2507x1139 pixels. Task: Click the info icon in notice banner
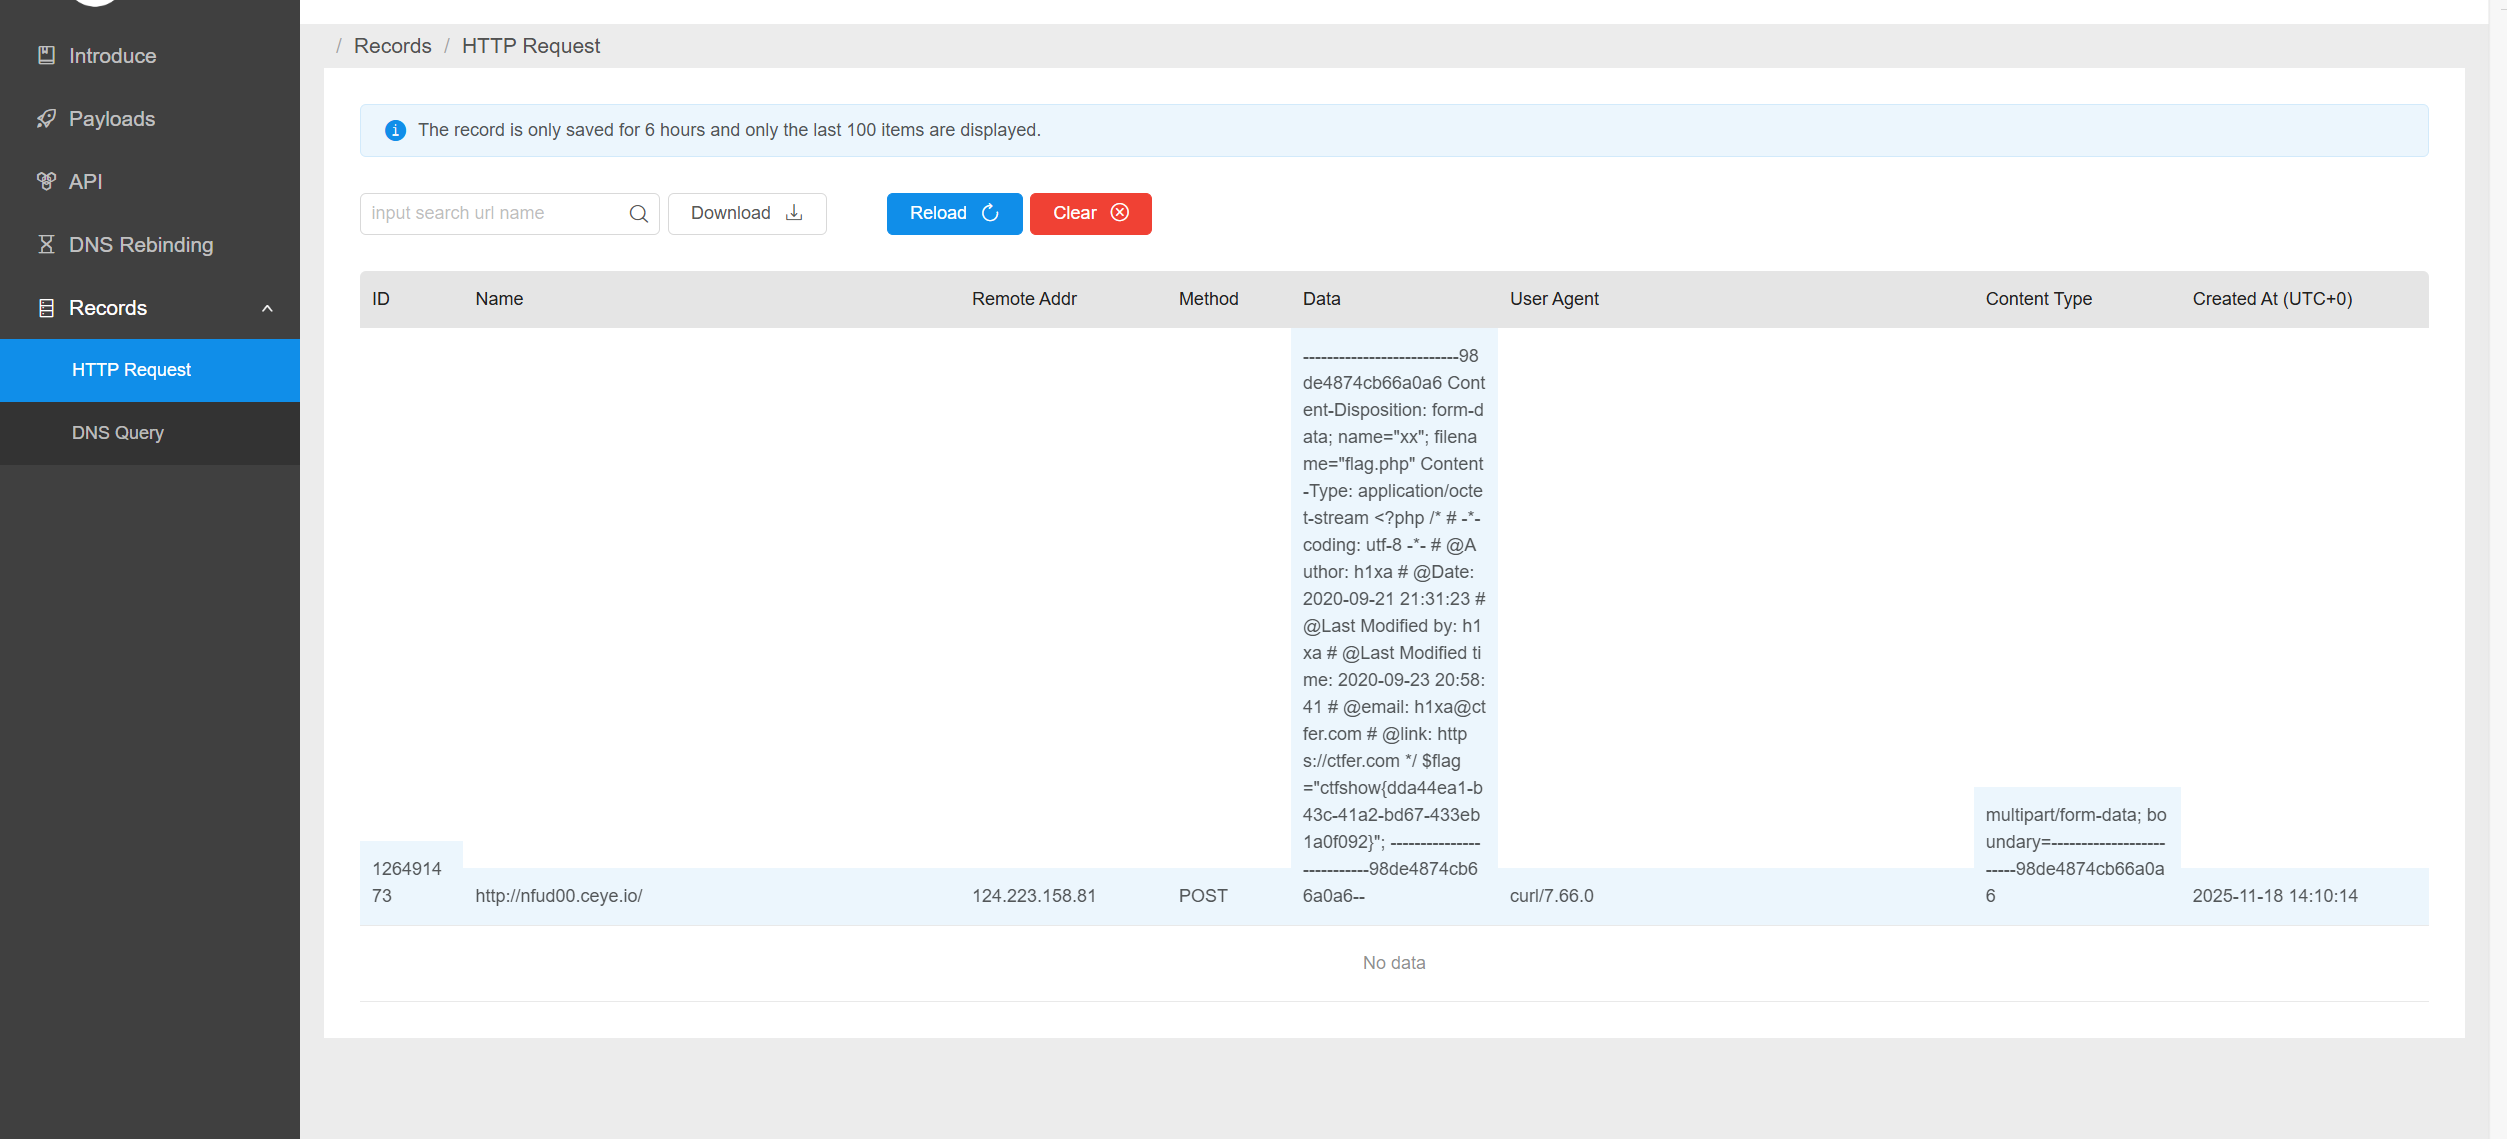point(395,130)
